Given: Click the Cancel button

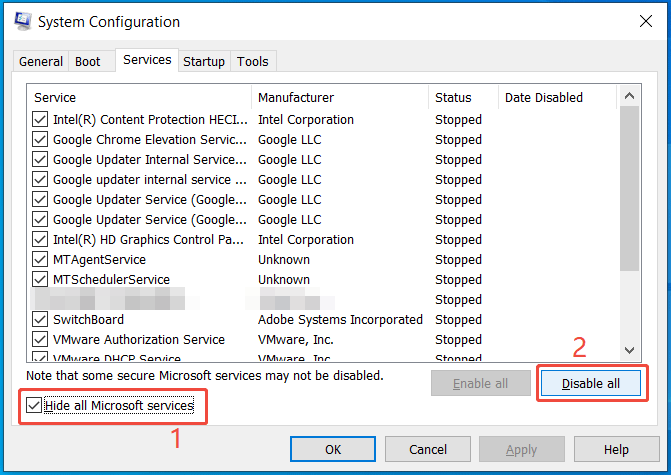Looking at the screenshot, I should point(428,449).
